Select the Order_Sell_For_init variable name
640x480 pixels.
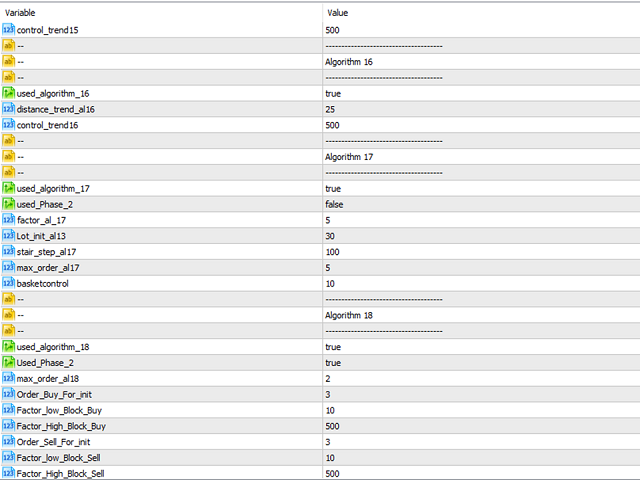coord(53,442)
